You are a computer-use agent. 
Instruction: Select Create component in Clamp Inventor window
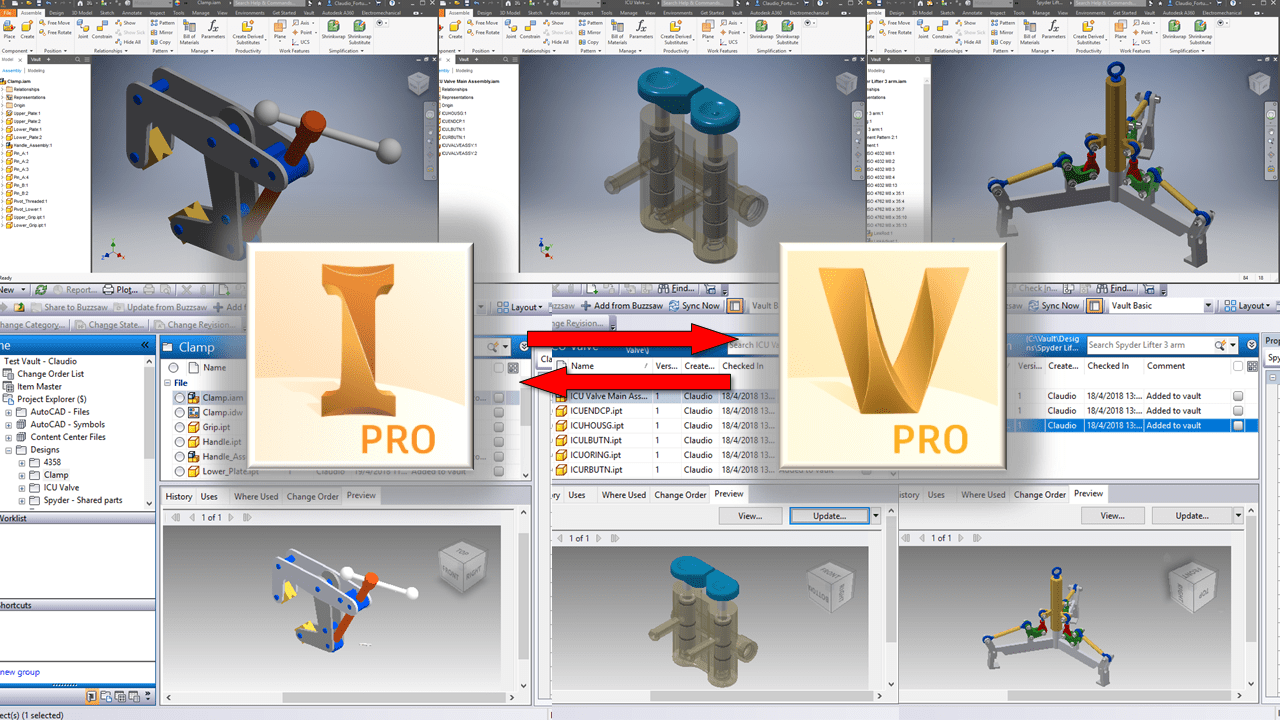25,29
